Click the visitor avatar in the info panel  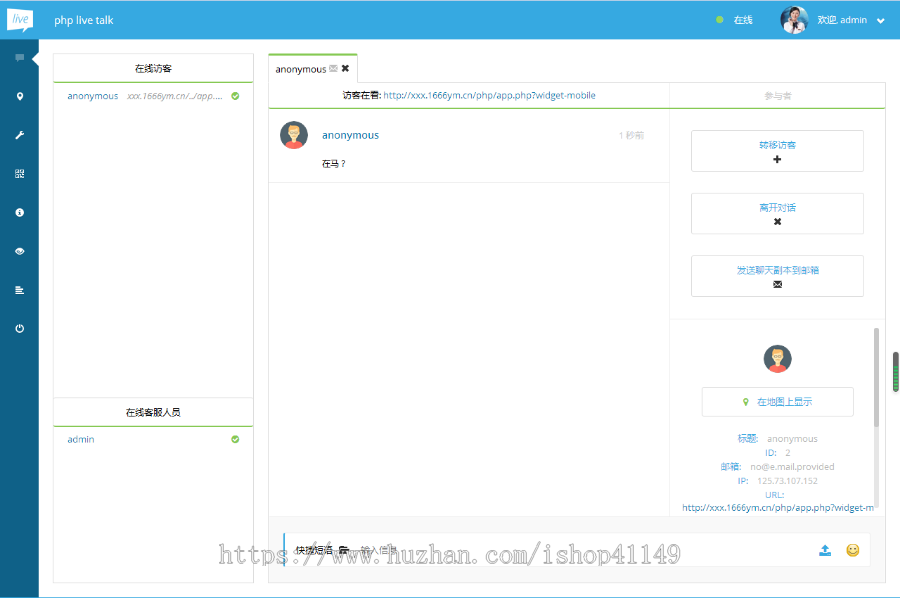[777, 359]
